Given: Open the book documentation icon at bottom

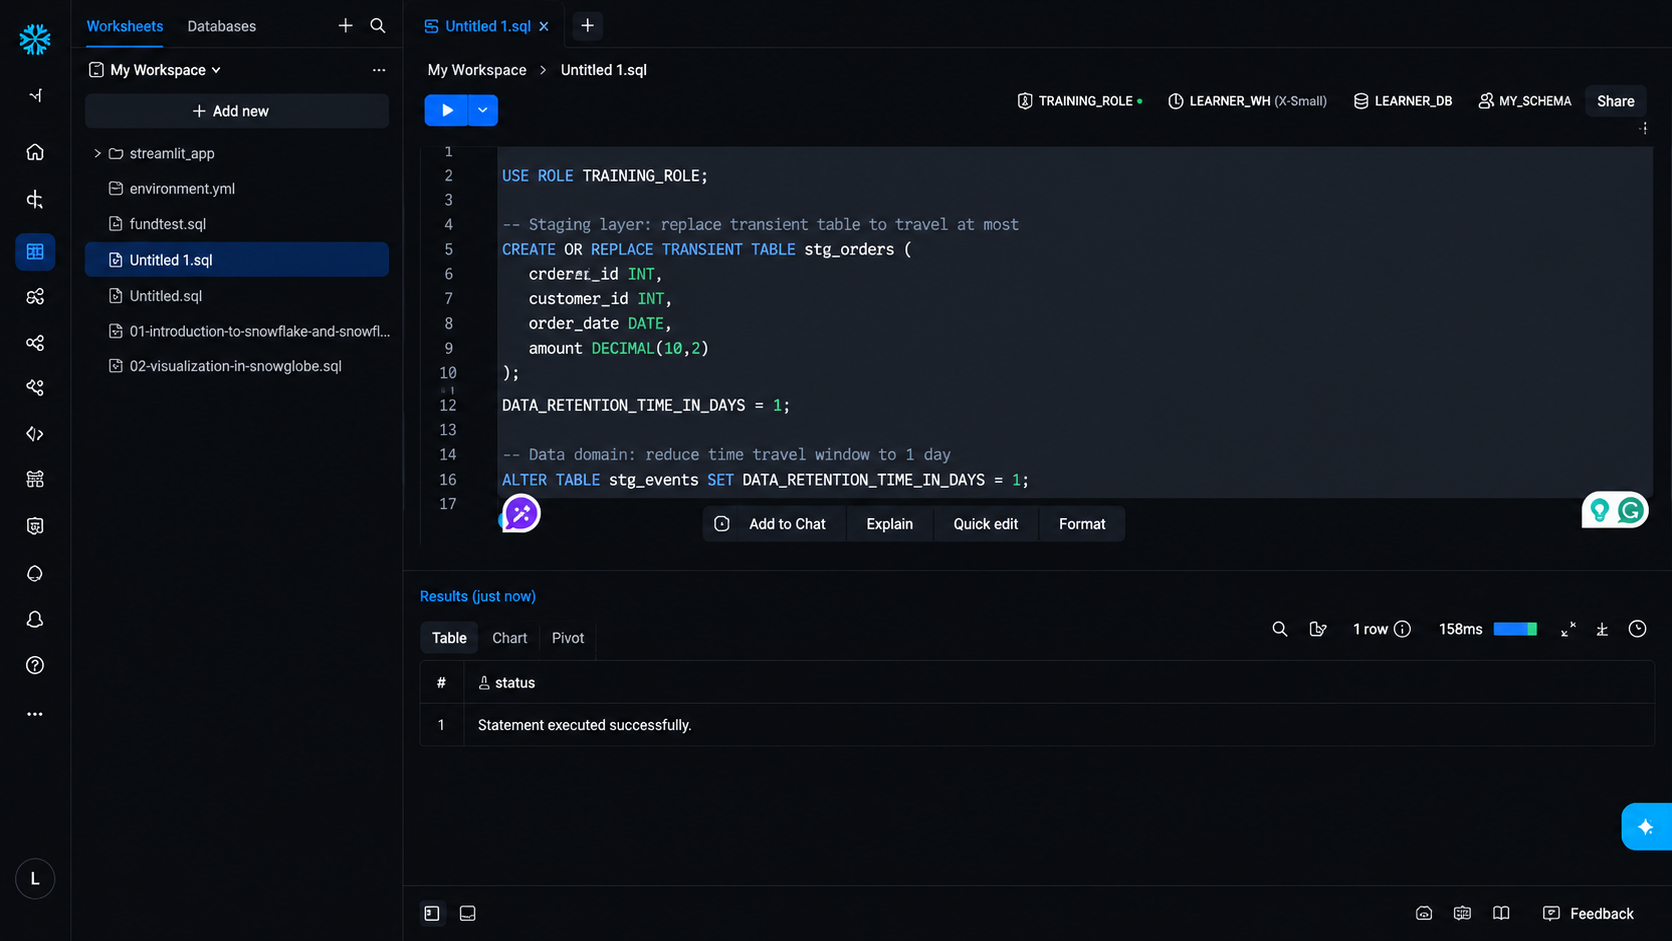Looking at the screenshot, I should point(1501,913).
